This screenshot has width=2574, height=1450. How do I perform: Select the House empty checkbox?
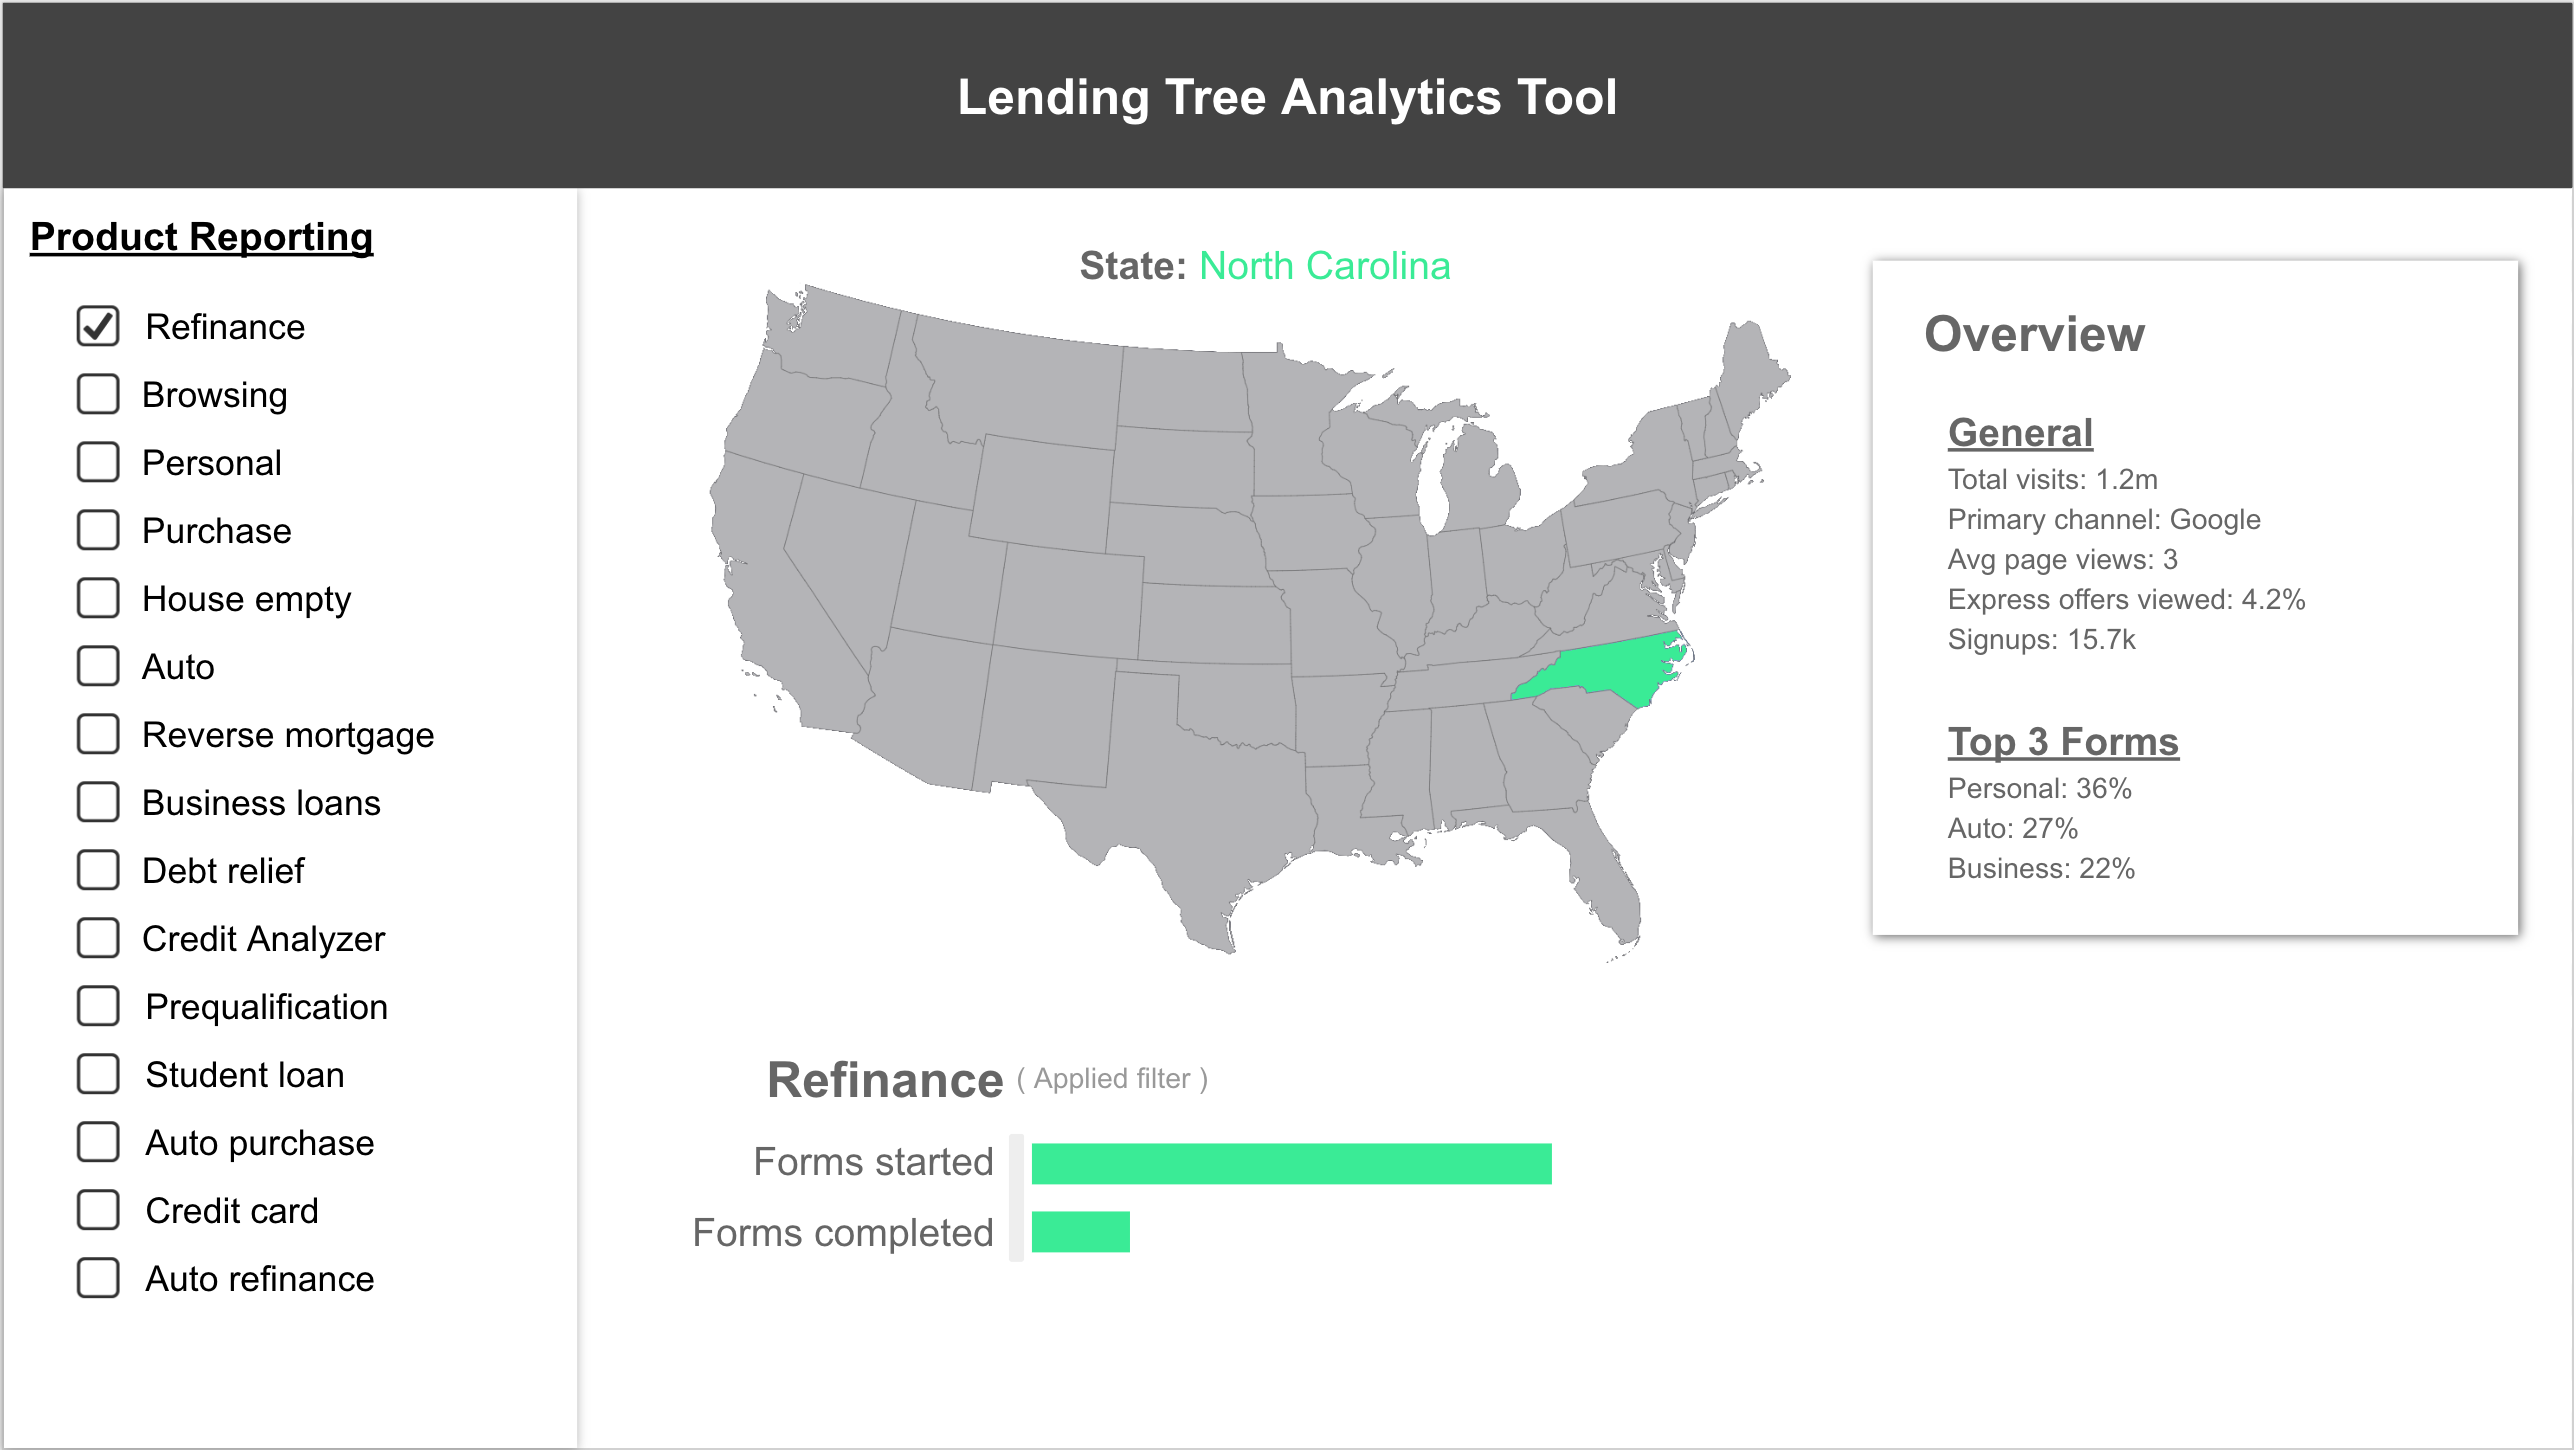[x=98, y=599]
